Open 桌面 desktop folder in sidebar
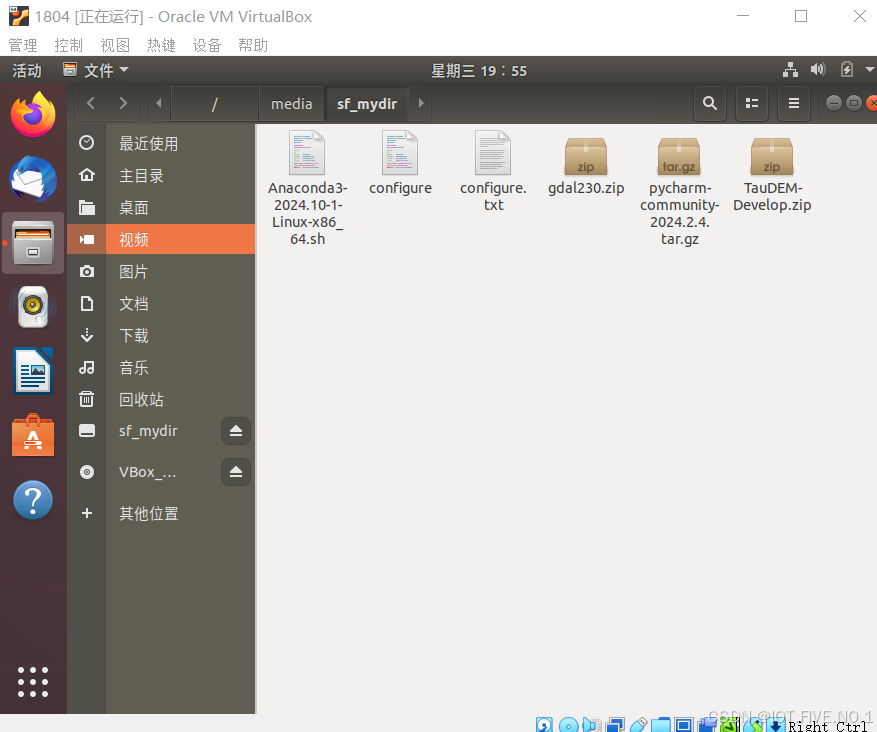 click(161, 207)
